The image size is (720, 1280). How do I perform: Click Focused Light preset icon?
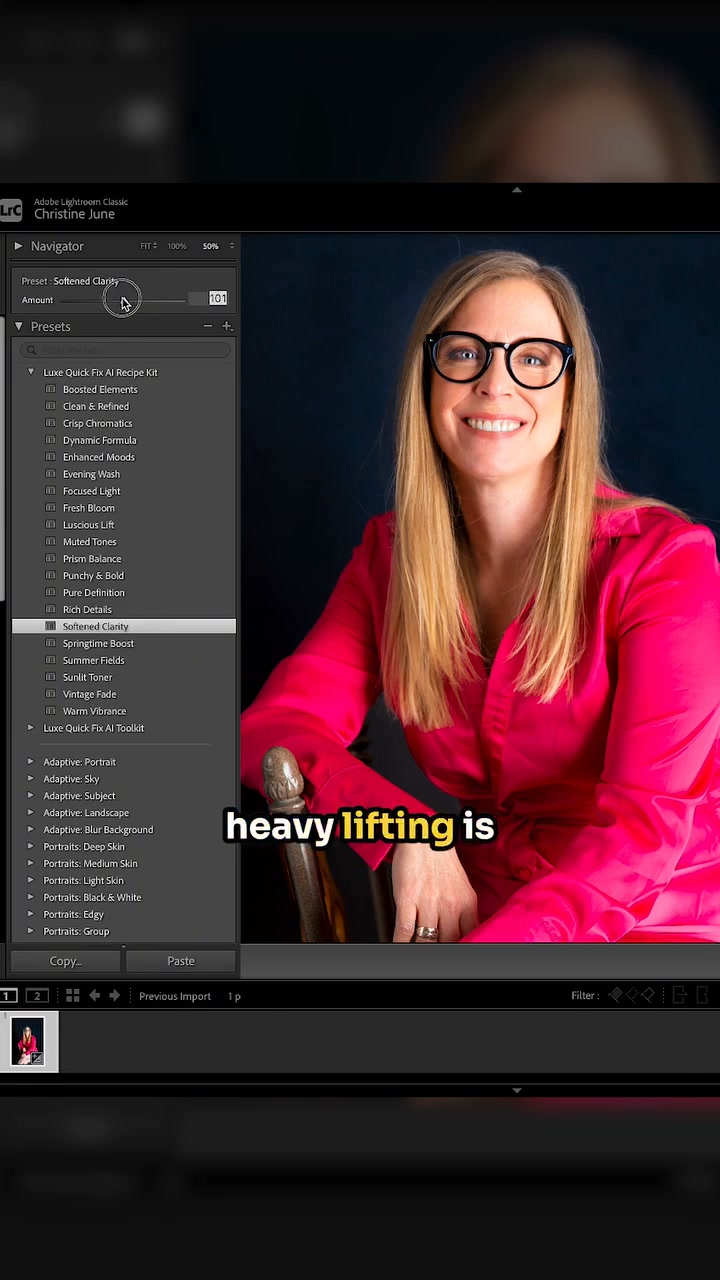(51, 491)
